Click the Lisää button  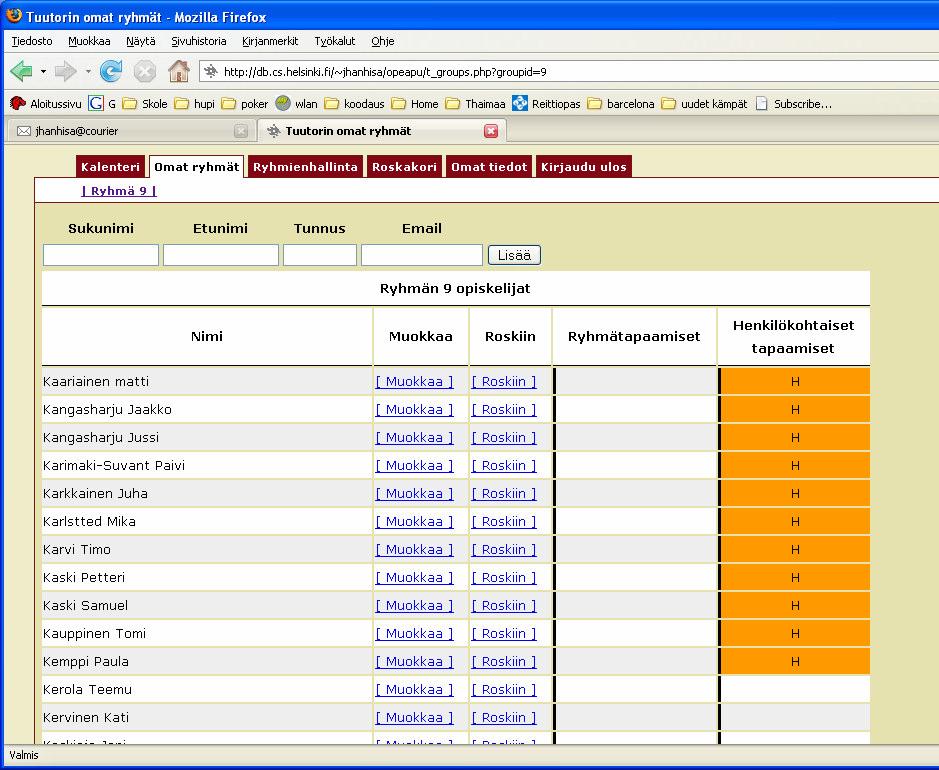click(x=514, y=255)
